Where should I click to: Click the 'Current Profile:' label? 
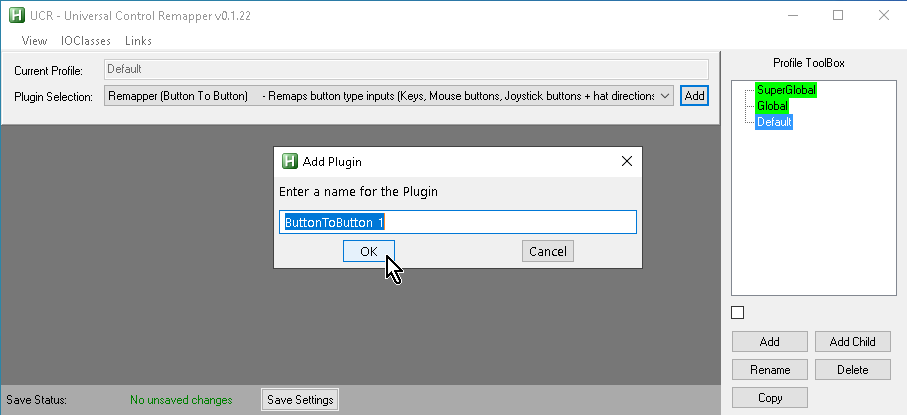(49, 71)
